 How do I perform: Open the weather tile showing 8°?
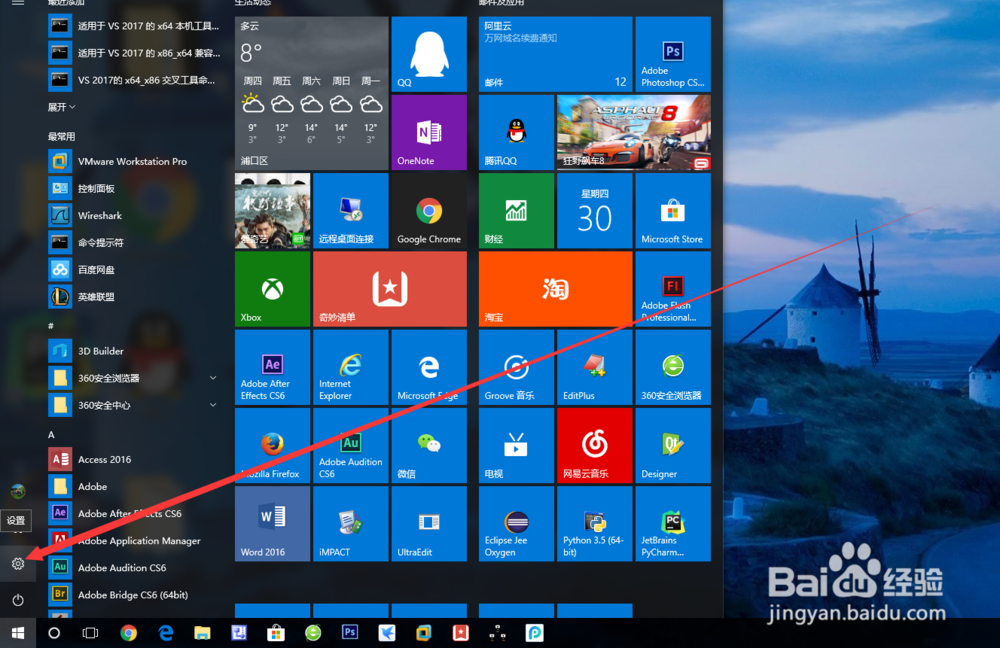[x=311, y=93]
